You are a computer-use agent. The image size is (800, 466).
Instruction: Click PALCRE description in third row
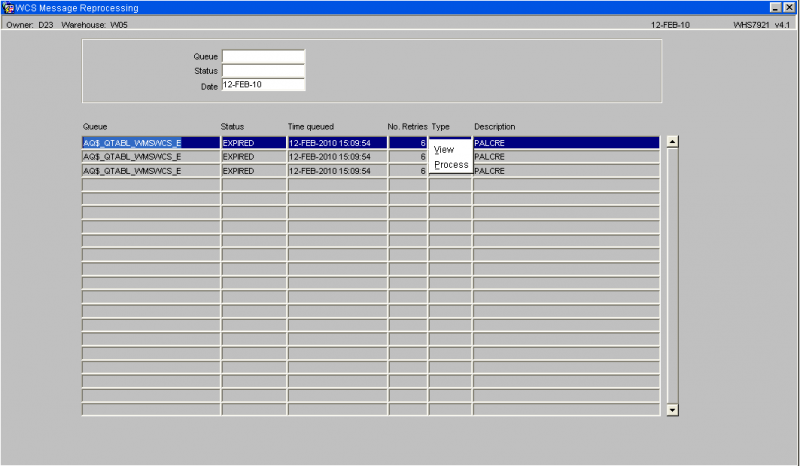[566, 171]
